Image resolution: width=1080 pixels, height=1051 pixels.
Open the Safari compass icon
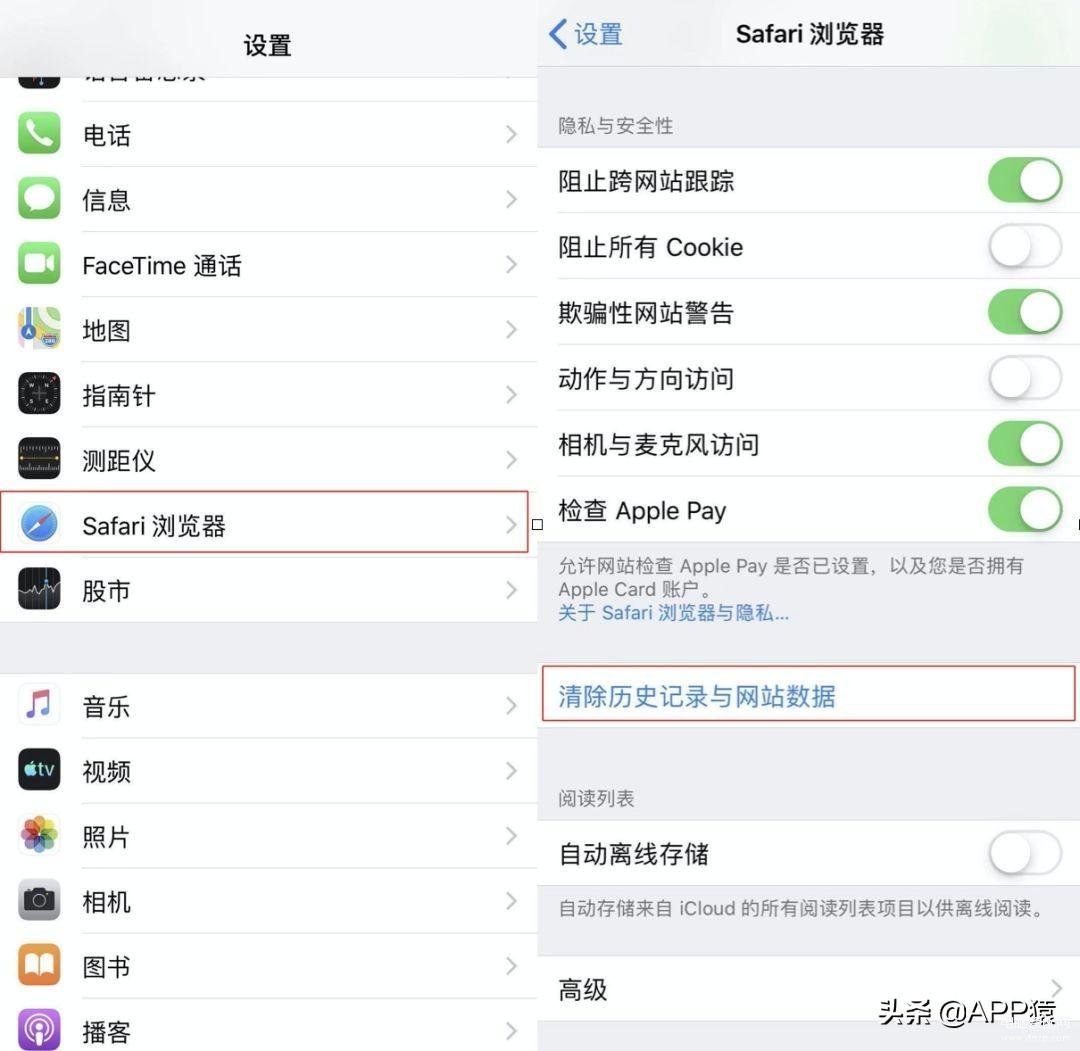pyautogui.click(x=39, y=524)
